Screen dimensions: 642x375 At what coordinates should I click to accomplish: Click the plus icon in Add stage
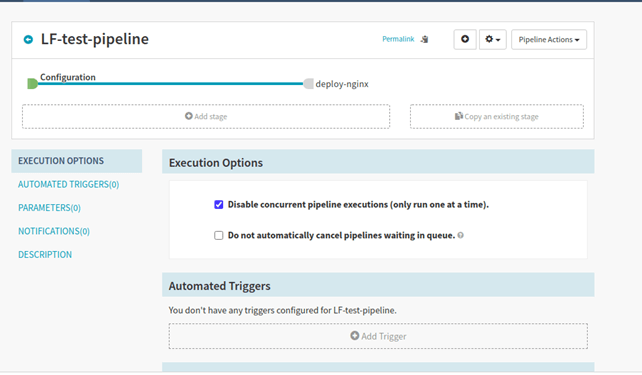click(188, 116)
